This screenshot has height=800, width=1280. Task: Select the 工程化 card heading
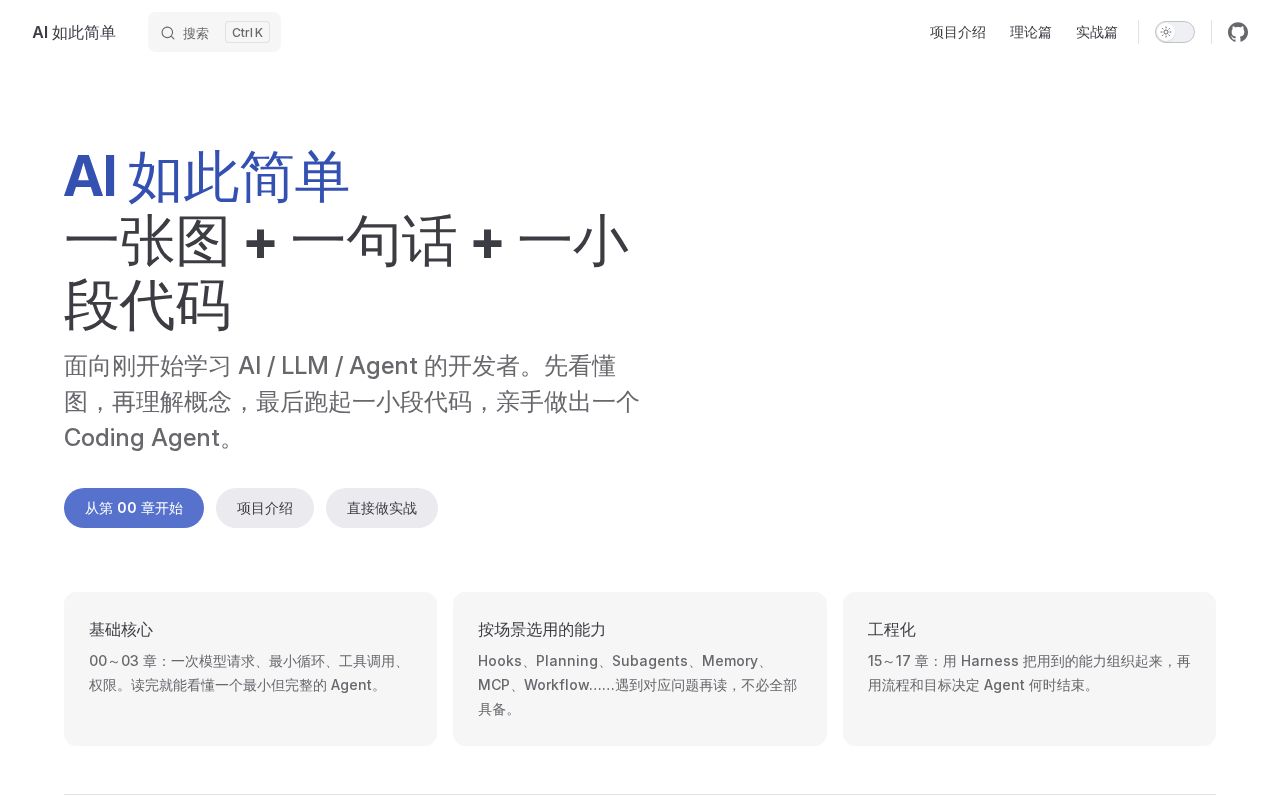(x=892, y=629)
